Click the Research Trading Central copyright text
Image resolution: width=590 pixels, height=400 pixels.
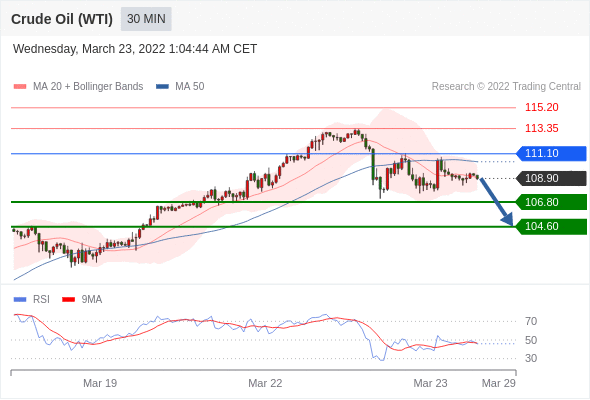(x=506, y=87)
